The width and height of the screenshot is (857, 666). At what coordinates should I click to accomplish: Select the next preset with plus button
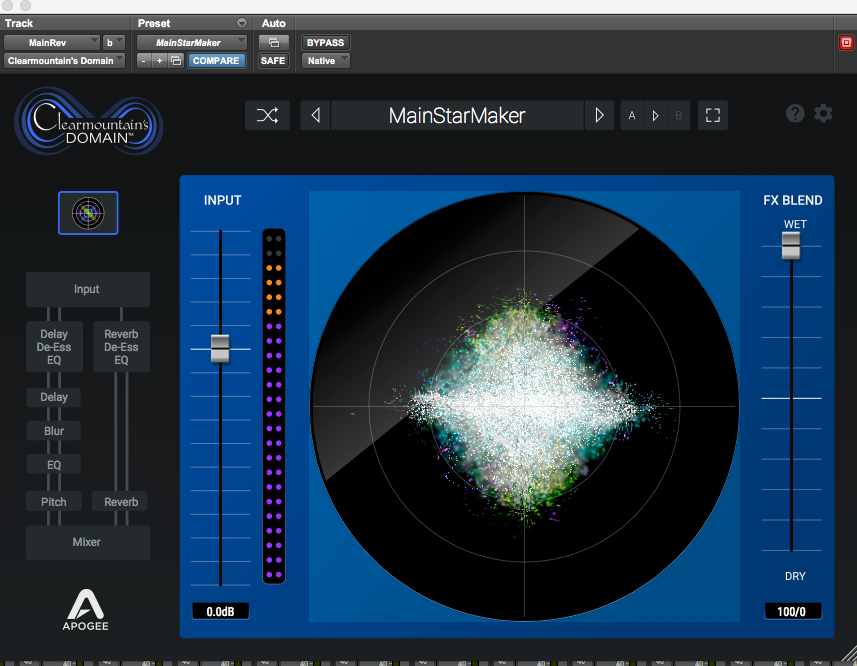pos(160,61)
